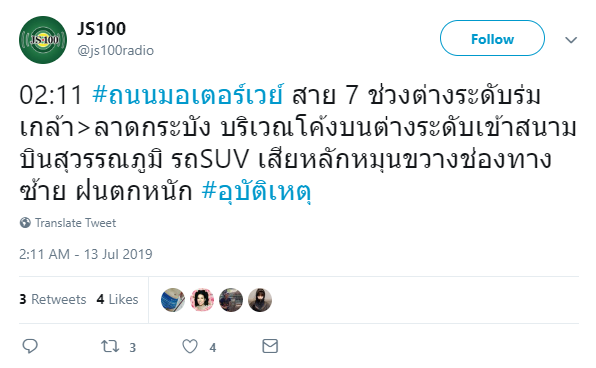Open the tweet options chevron menu
The width and height of the screenshot is (596, 368).
[571, 40]
